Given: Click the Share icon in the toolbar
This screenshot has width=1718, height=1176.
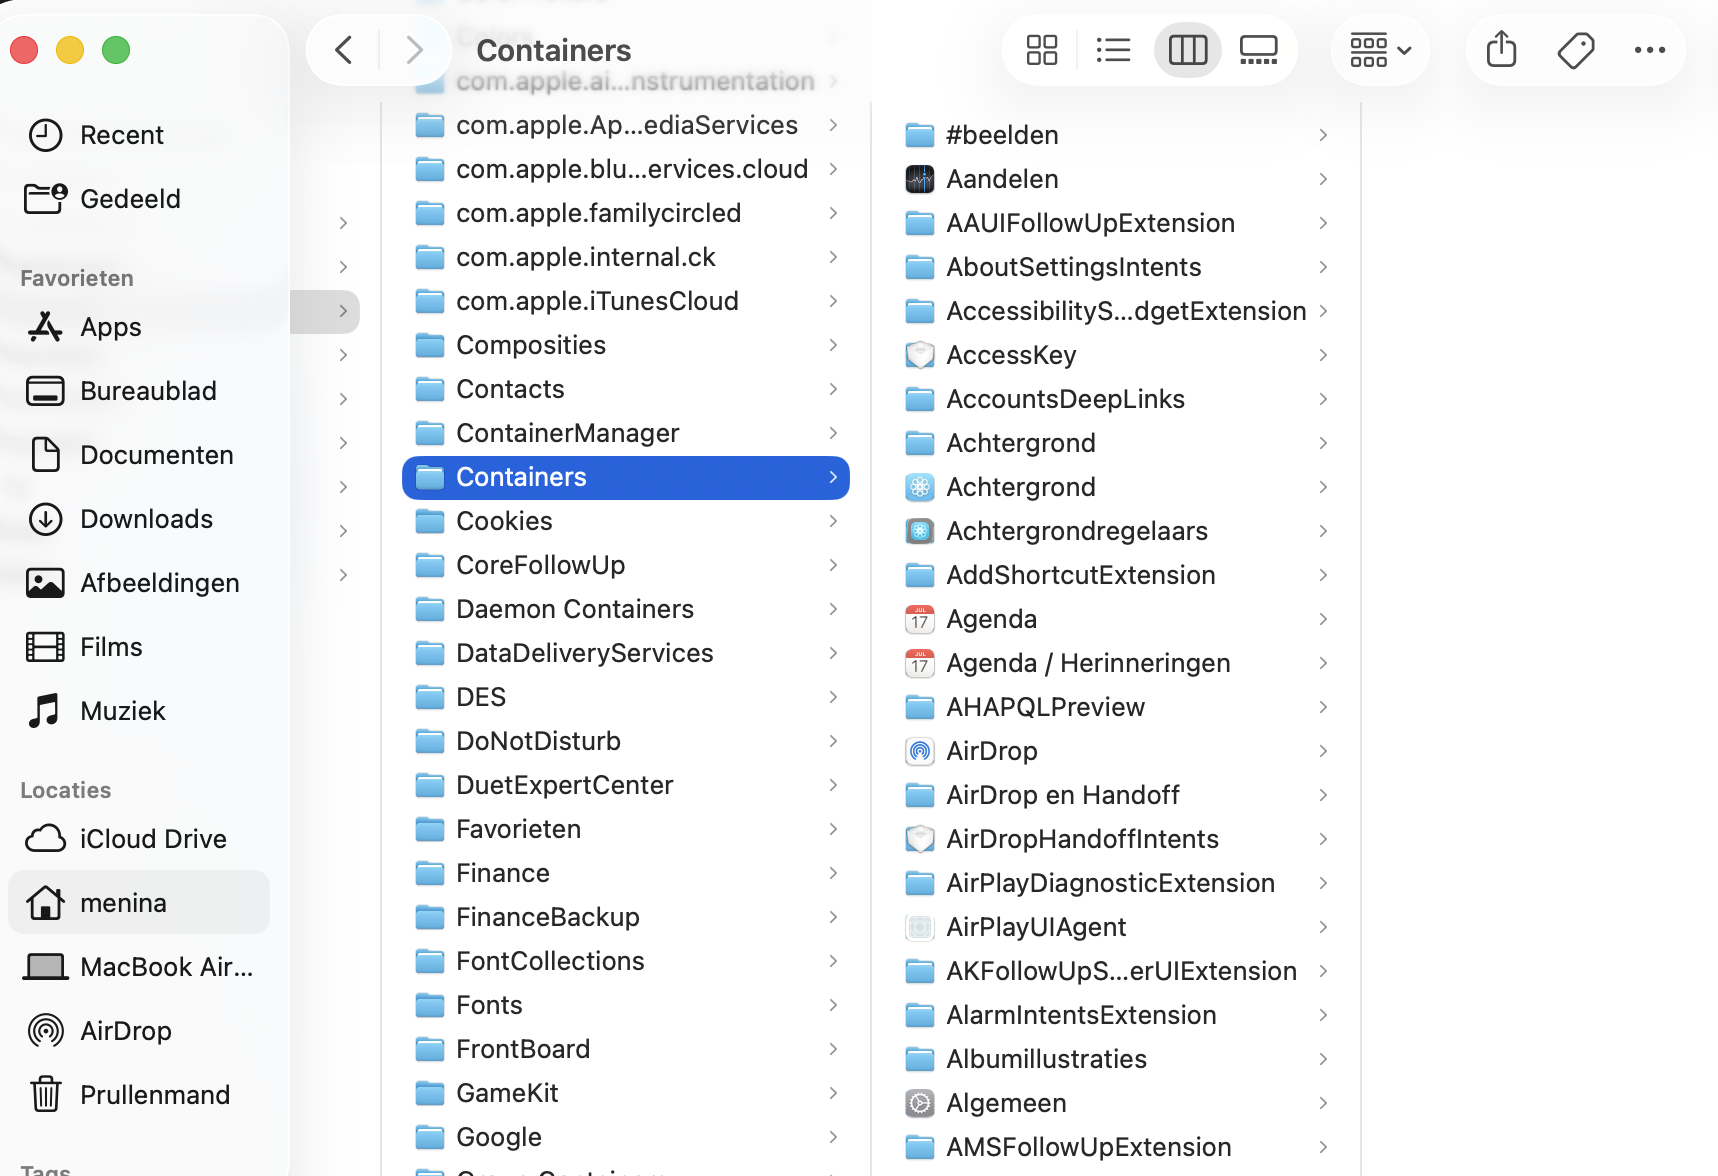Looking at the screenshot, I should (1500, 49).
